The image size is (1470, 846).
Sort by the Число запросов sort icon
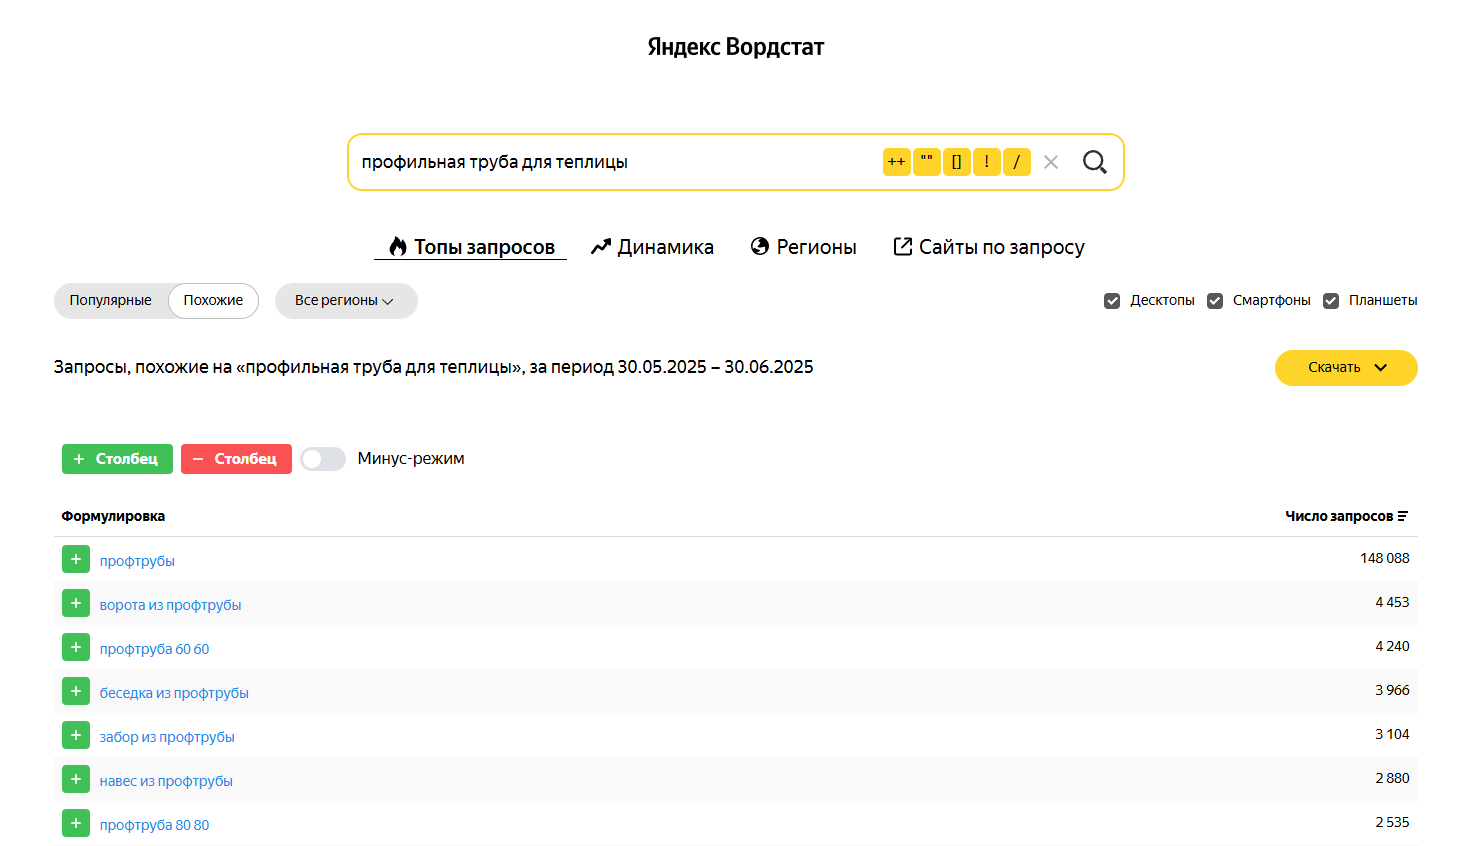(x=1403, y=516)
